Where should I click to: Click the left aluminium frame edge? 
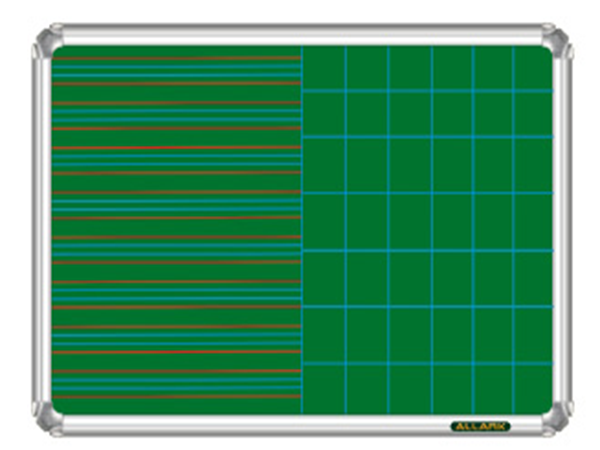tap(40, 230)
